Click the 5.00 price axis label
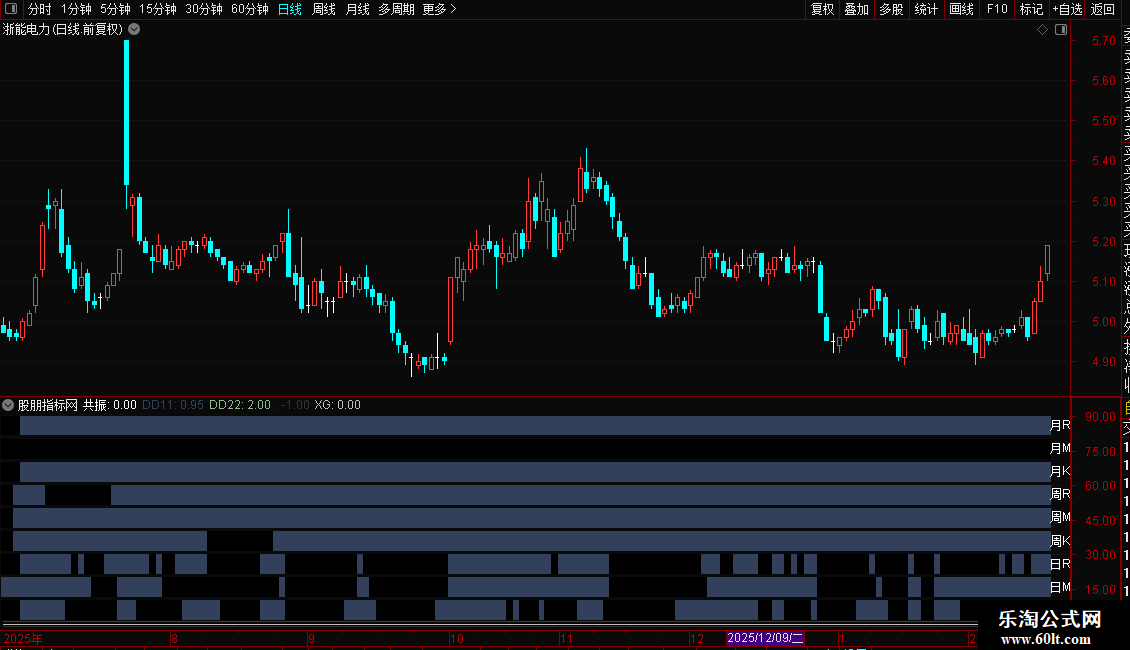Viewport: 1130px width, 650px height. pyautogui.click(x=1103, y=322)
